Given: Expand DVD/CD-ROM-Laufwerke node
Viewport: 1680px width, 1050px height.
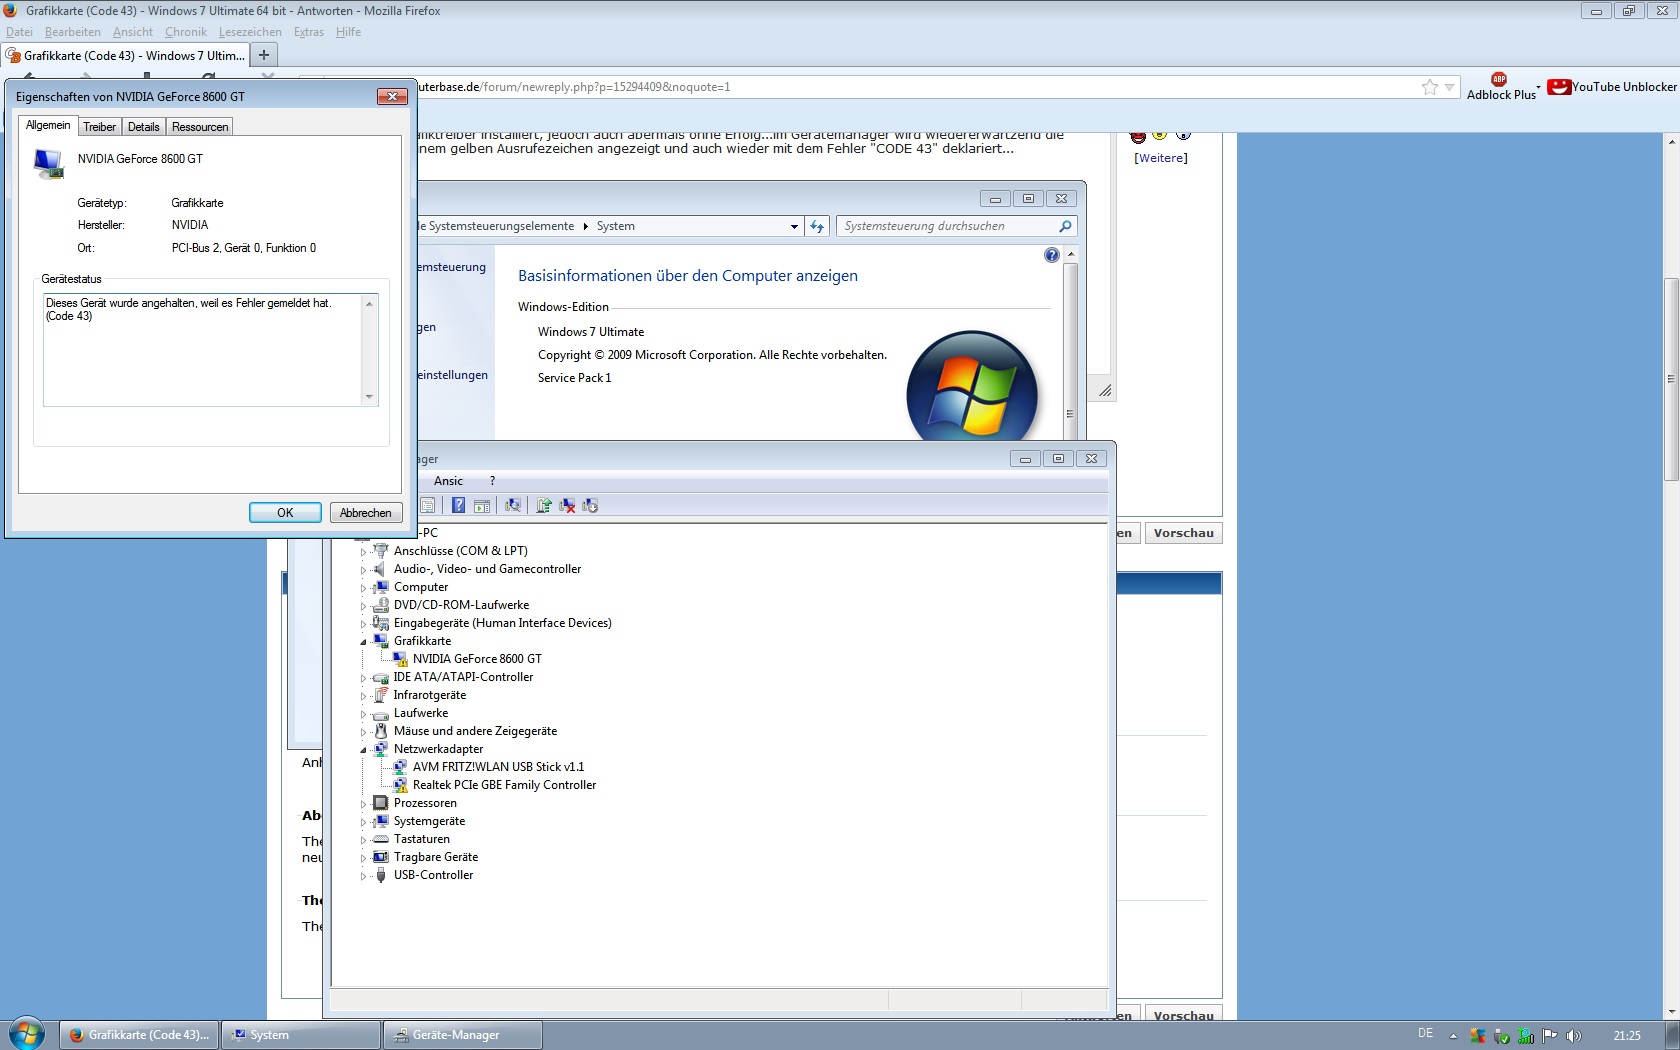Looking at the screenshot, I should click(363, 606).
